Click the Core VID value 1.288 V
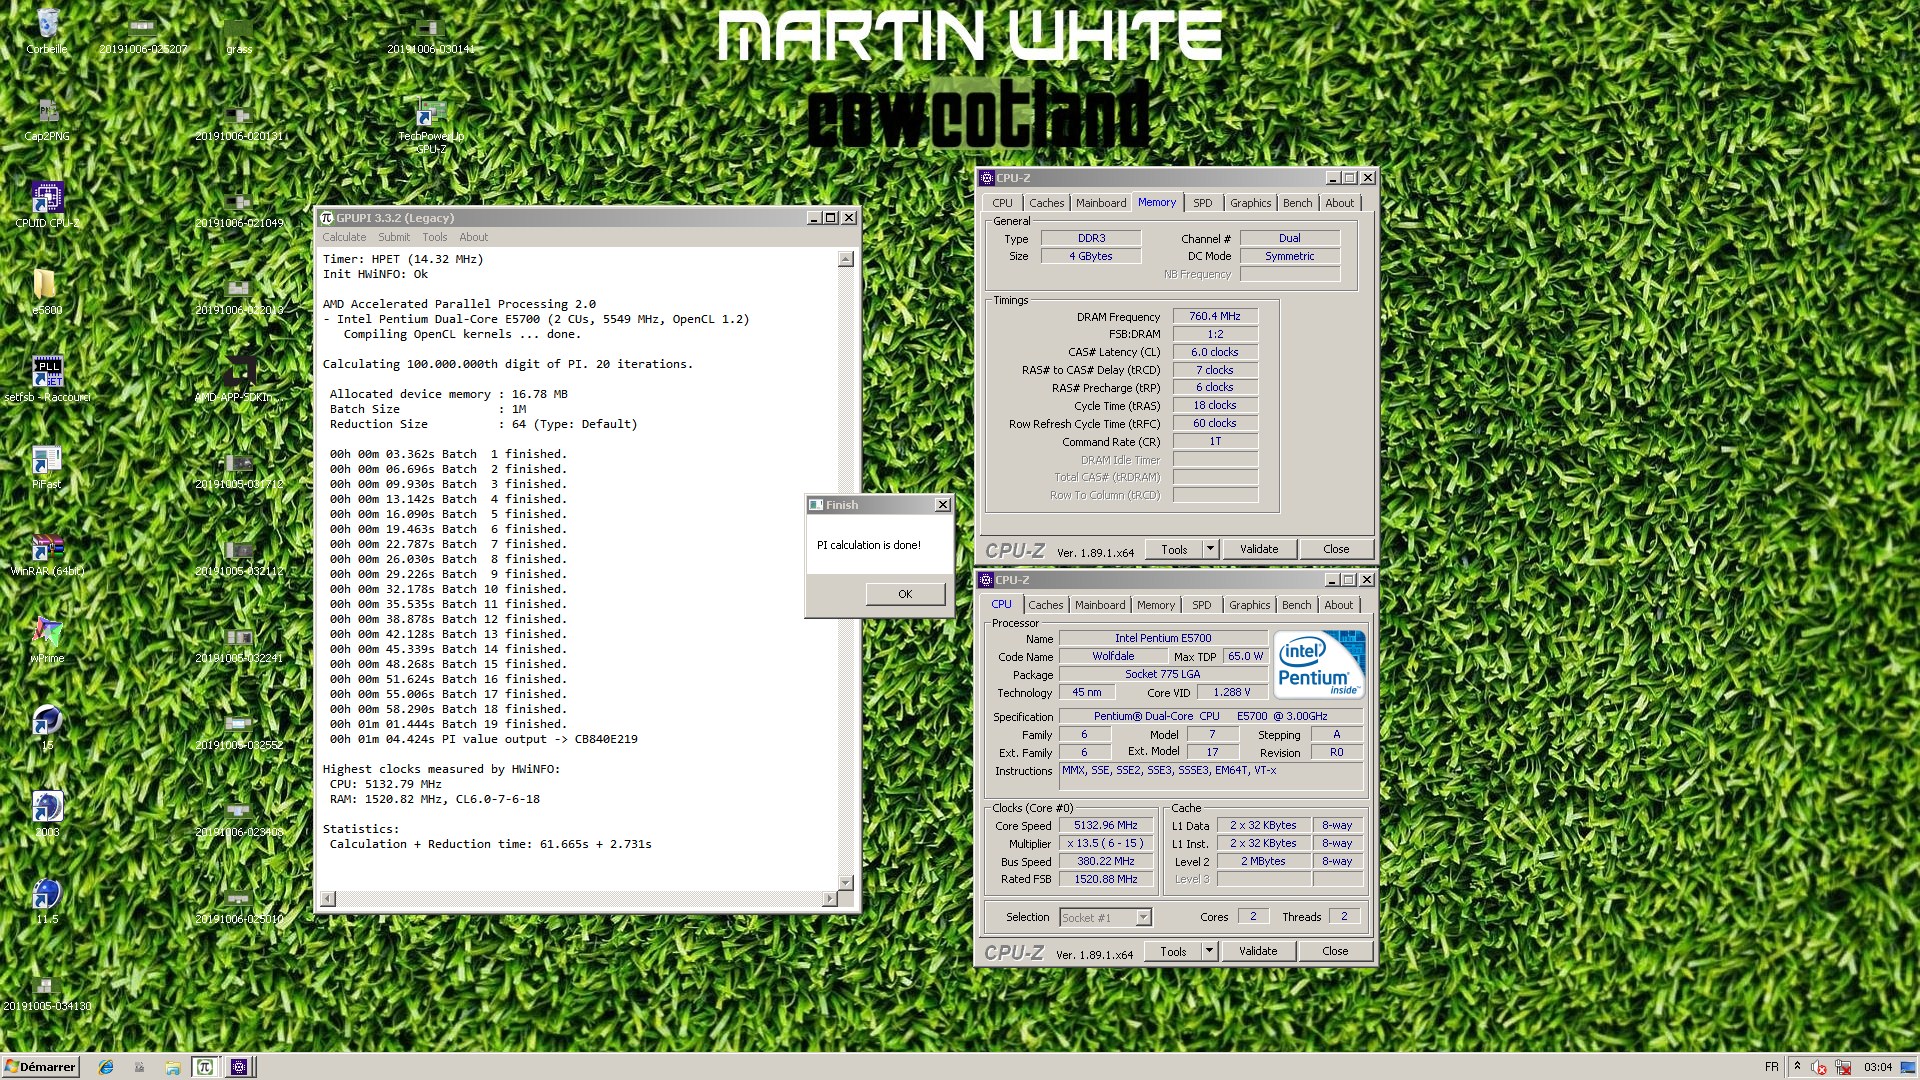1920x1080 pixels. pos(1232,692)
